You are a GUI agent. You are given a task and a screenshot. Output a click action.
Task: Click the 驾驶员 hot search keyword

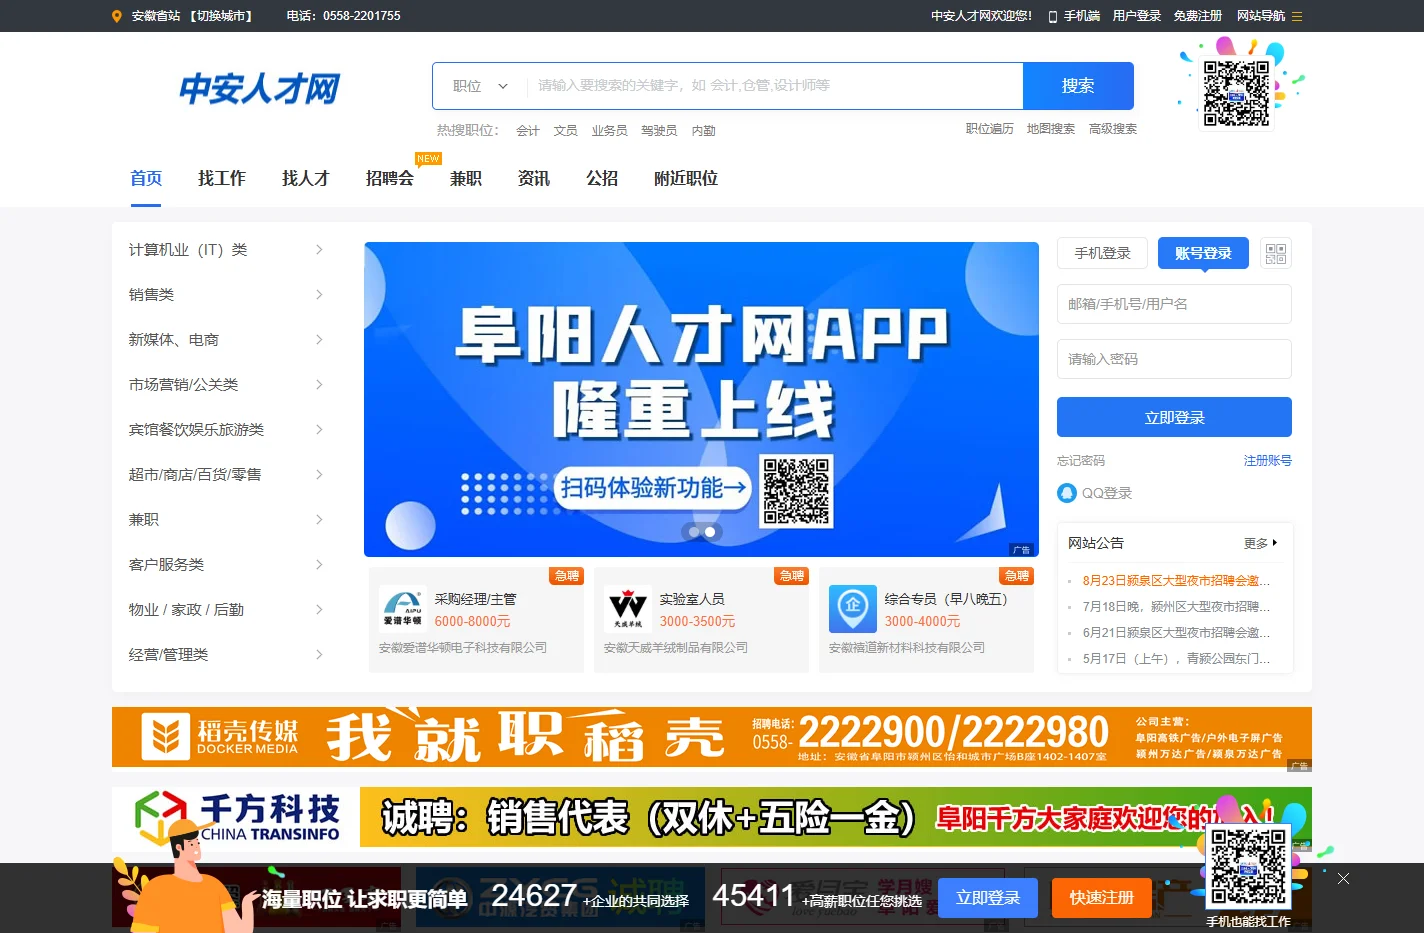(659, 131)
